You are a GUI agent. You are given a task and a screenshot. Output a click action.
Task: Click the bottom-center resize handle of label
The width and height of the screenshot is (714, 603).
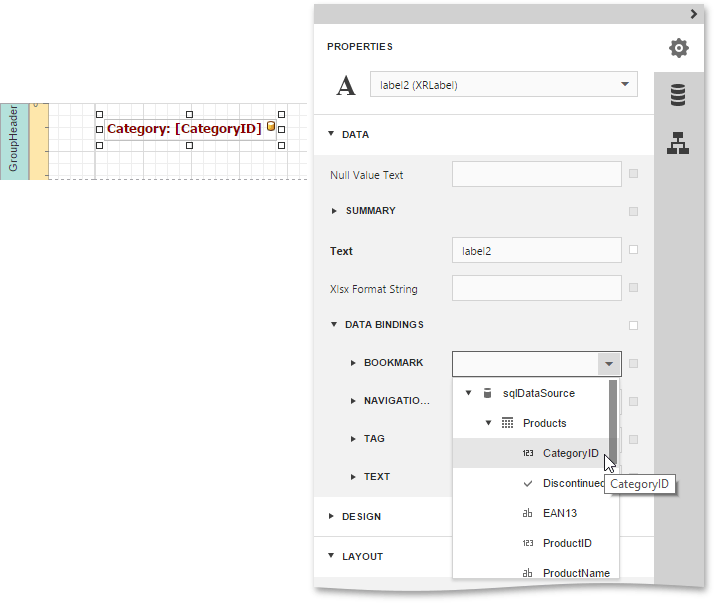point(189,145)
